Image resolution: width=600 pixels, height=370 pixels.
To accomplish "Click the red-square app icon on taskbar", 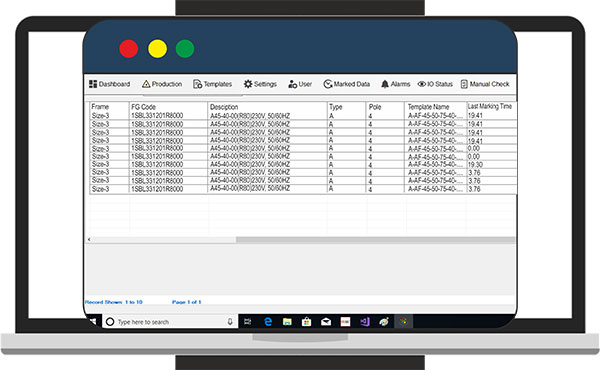I will (346, 322).
